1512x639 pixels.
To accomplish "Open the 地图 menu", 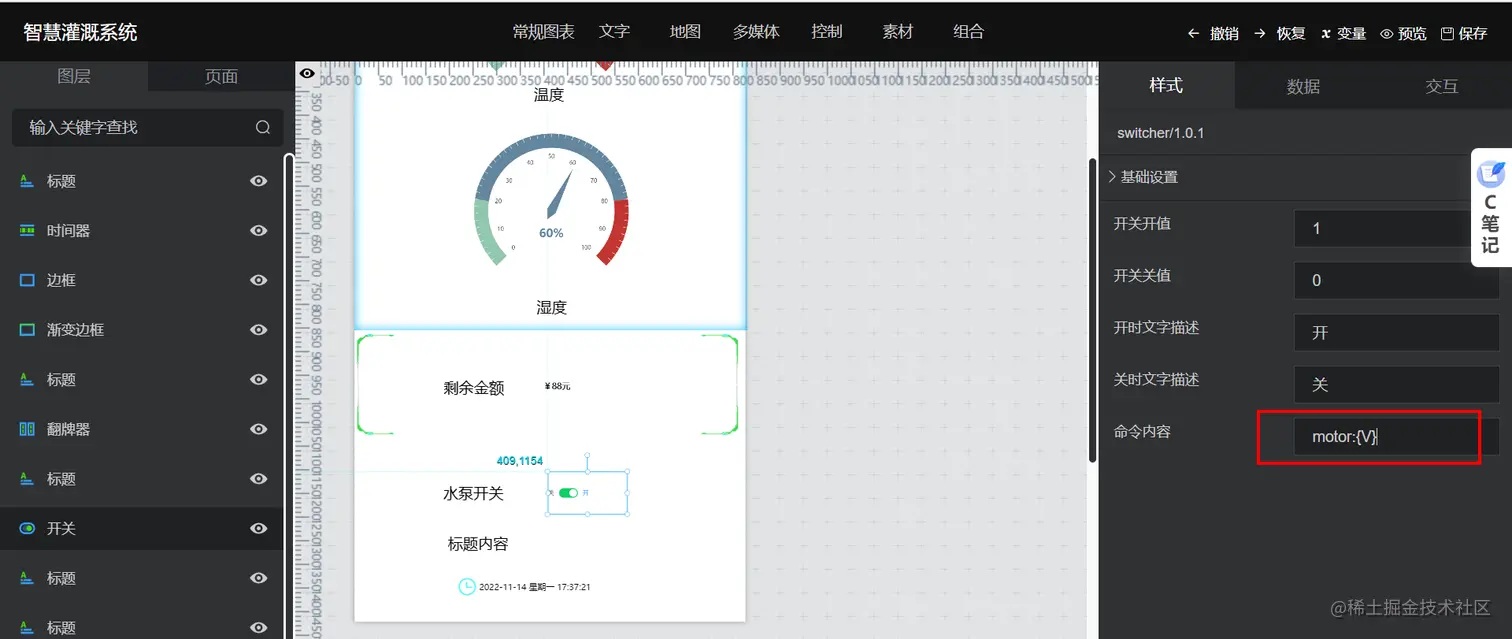I will pos(685,32).
